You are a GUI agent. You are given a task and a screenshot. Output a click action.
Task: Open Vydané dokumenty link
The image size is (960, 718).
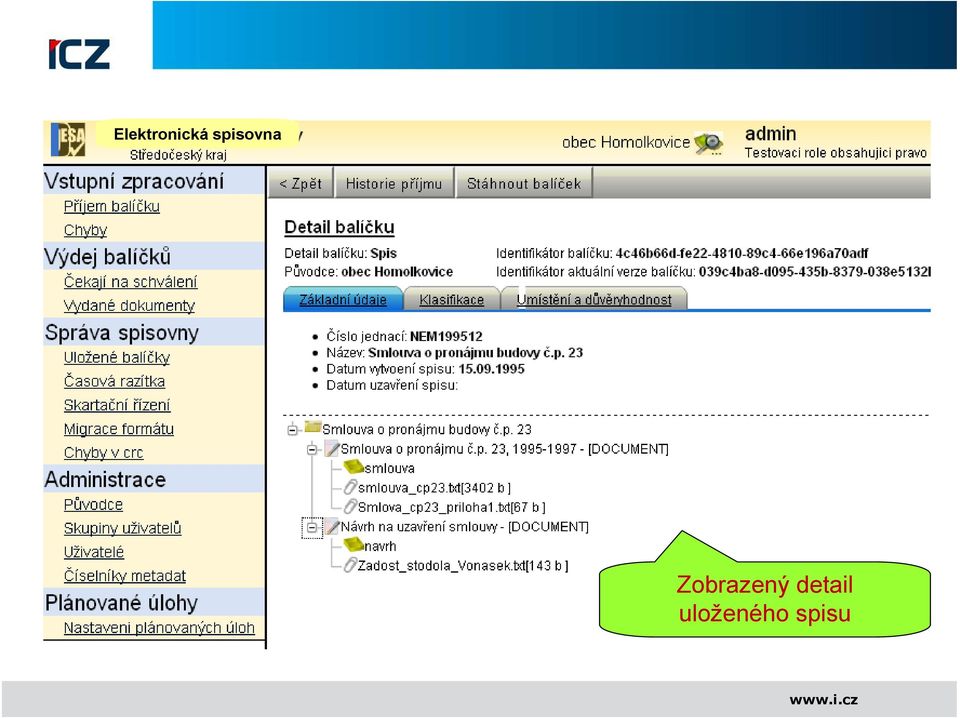coord(129,305)
